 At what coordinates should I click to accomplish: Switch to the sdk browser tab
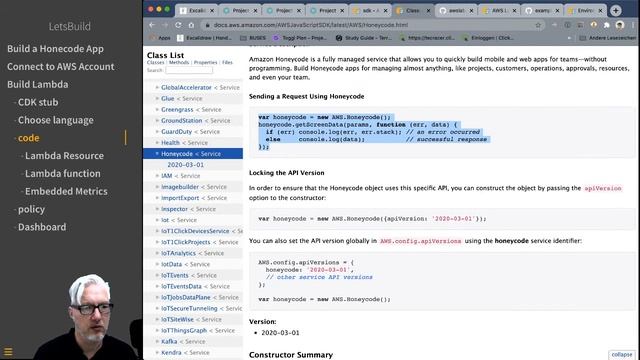pos(370,11)
